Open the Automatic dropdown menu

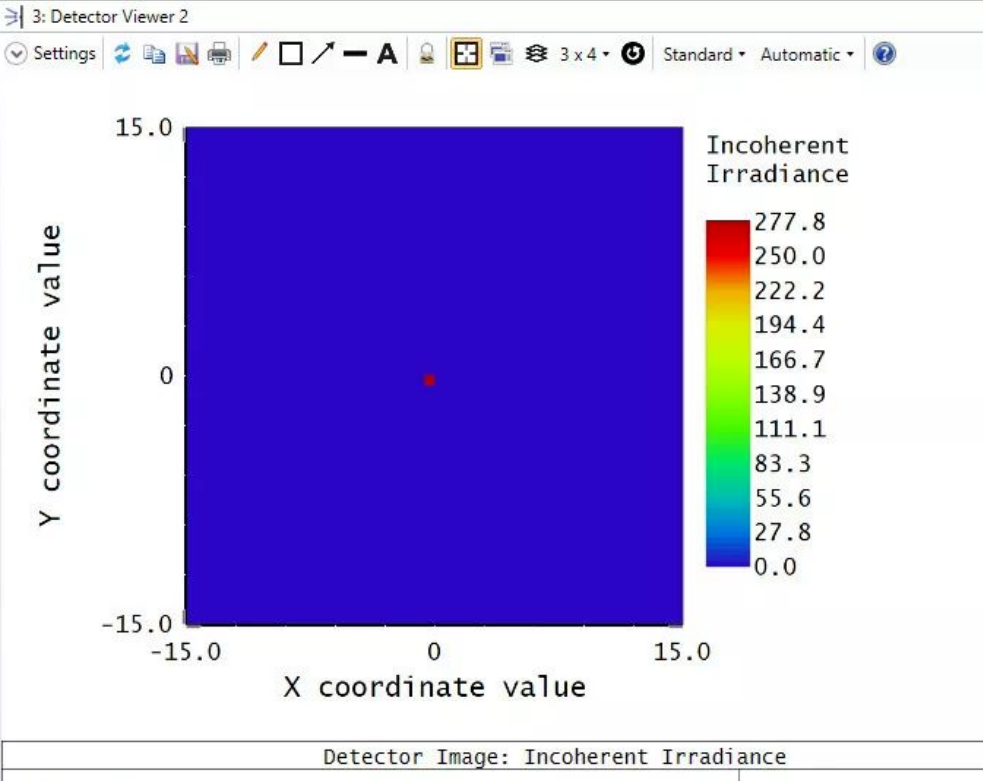pos(807,55)
